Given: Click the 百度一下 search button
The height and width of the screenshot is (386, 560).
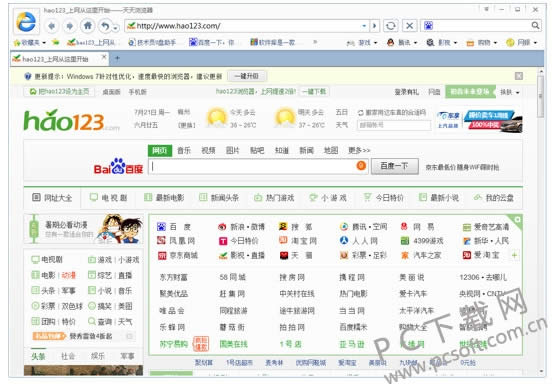Looking at the screenshot, I should pyautogui.click(x=395, y=166).
